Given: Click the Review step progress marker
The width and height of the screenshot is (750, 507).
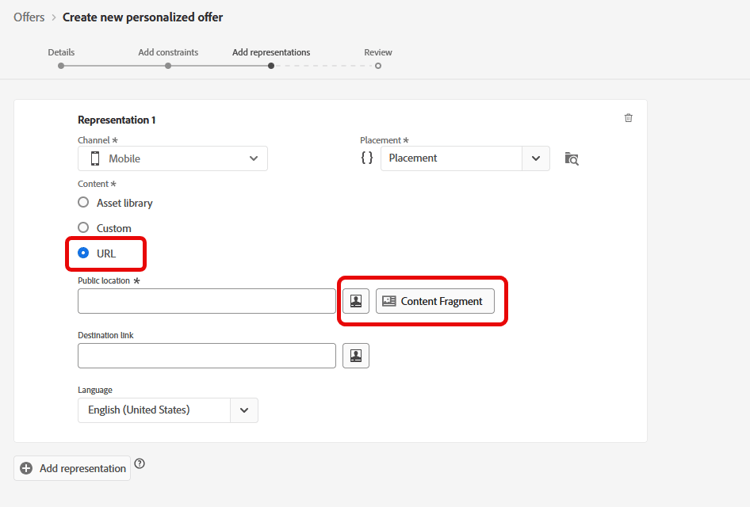Looking at the screenshot, I should [x=378, y=65].
